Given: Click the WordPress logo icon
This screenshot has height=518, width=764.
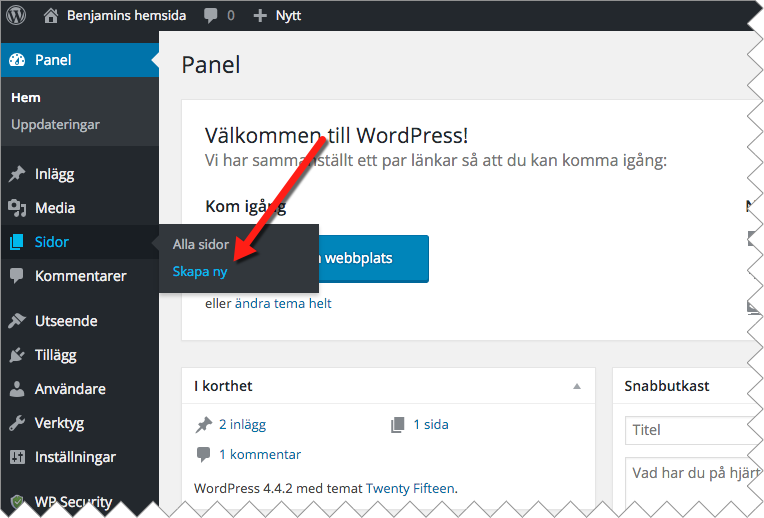Looking at the screenshot, I should [16, 15].
